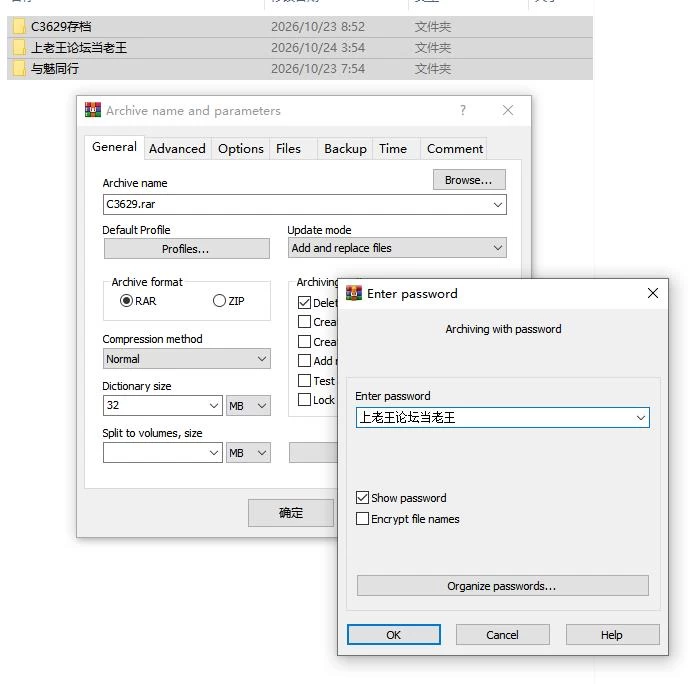Click the help question mark in Archive dialog

[463, 110]
